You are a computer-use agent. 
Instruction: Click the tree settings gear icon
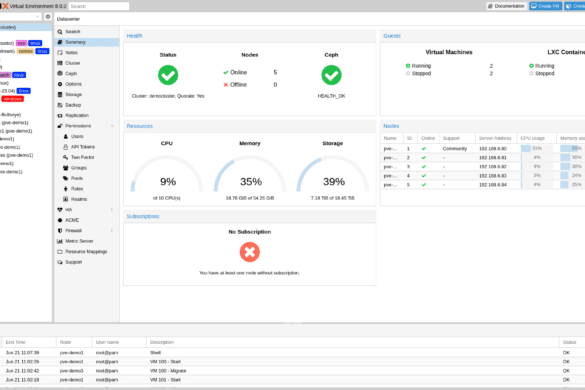click(48, 17)
